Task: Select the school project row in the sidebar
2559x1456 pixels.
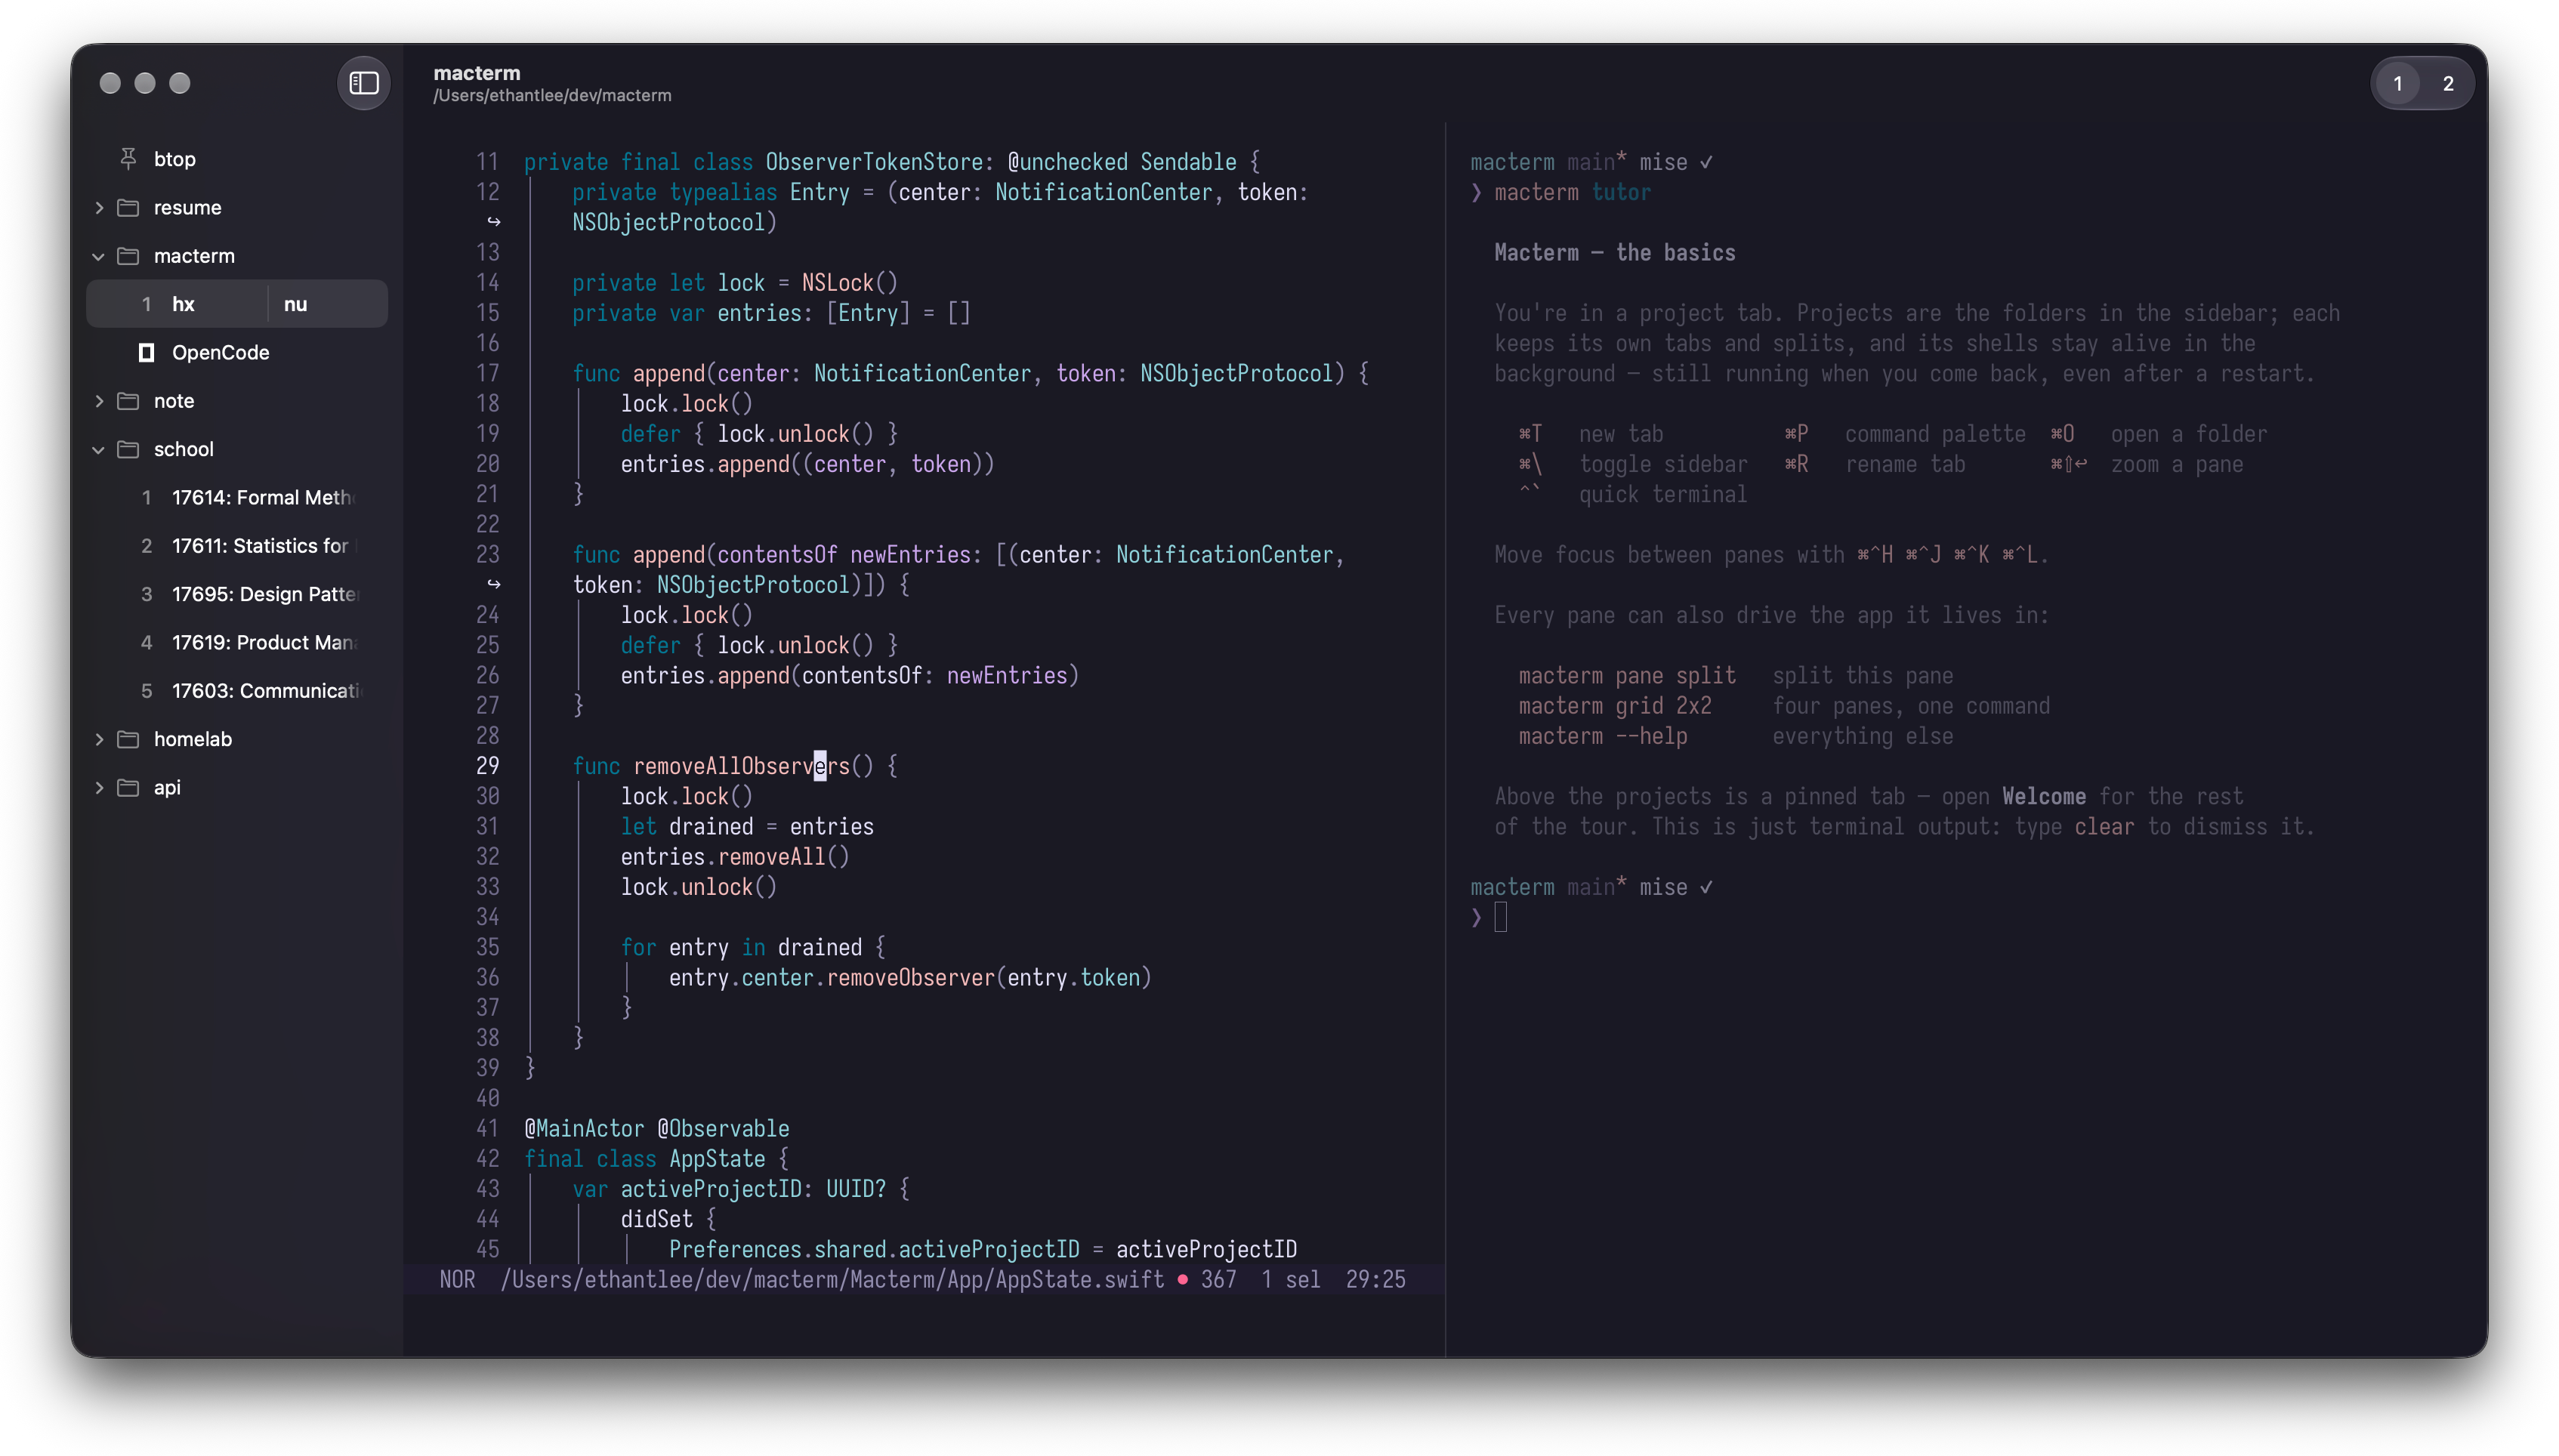Action: tap(238, 449)
